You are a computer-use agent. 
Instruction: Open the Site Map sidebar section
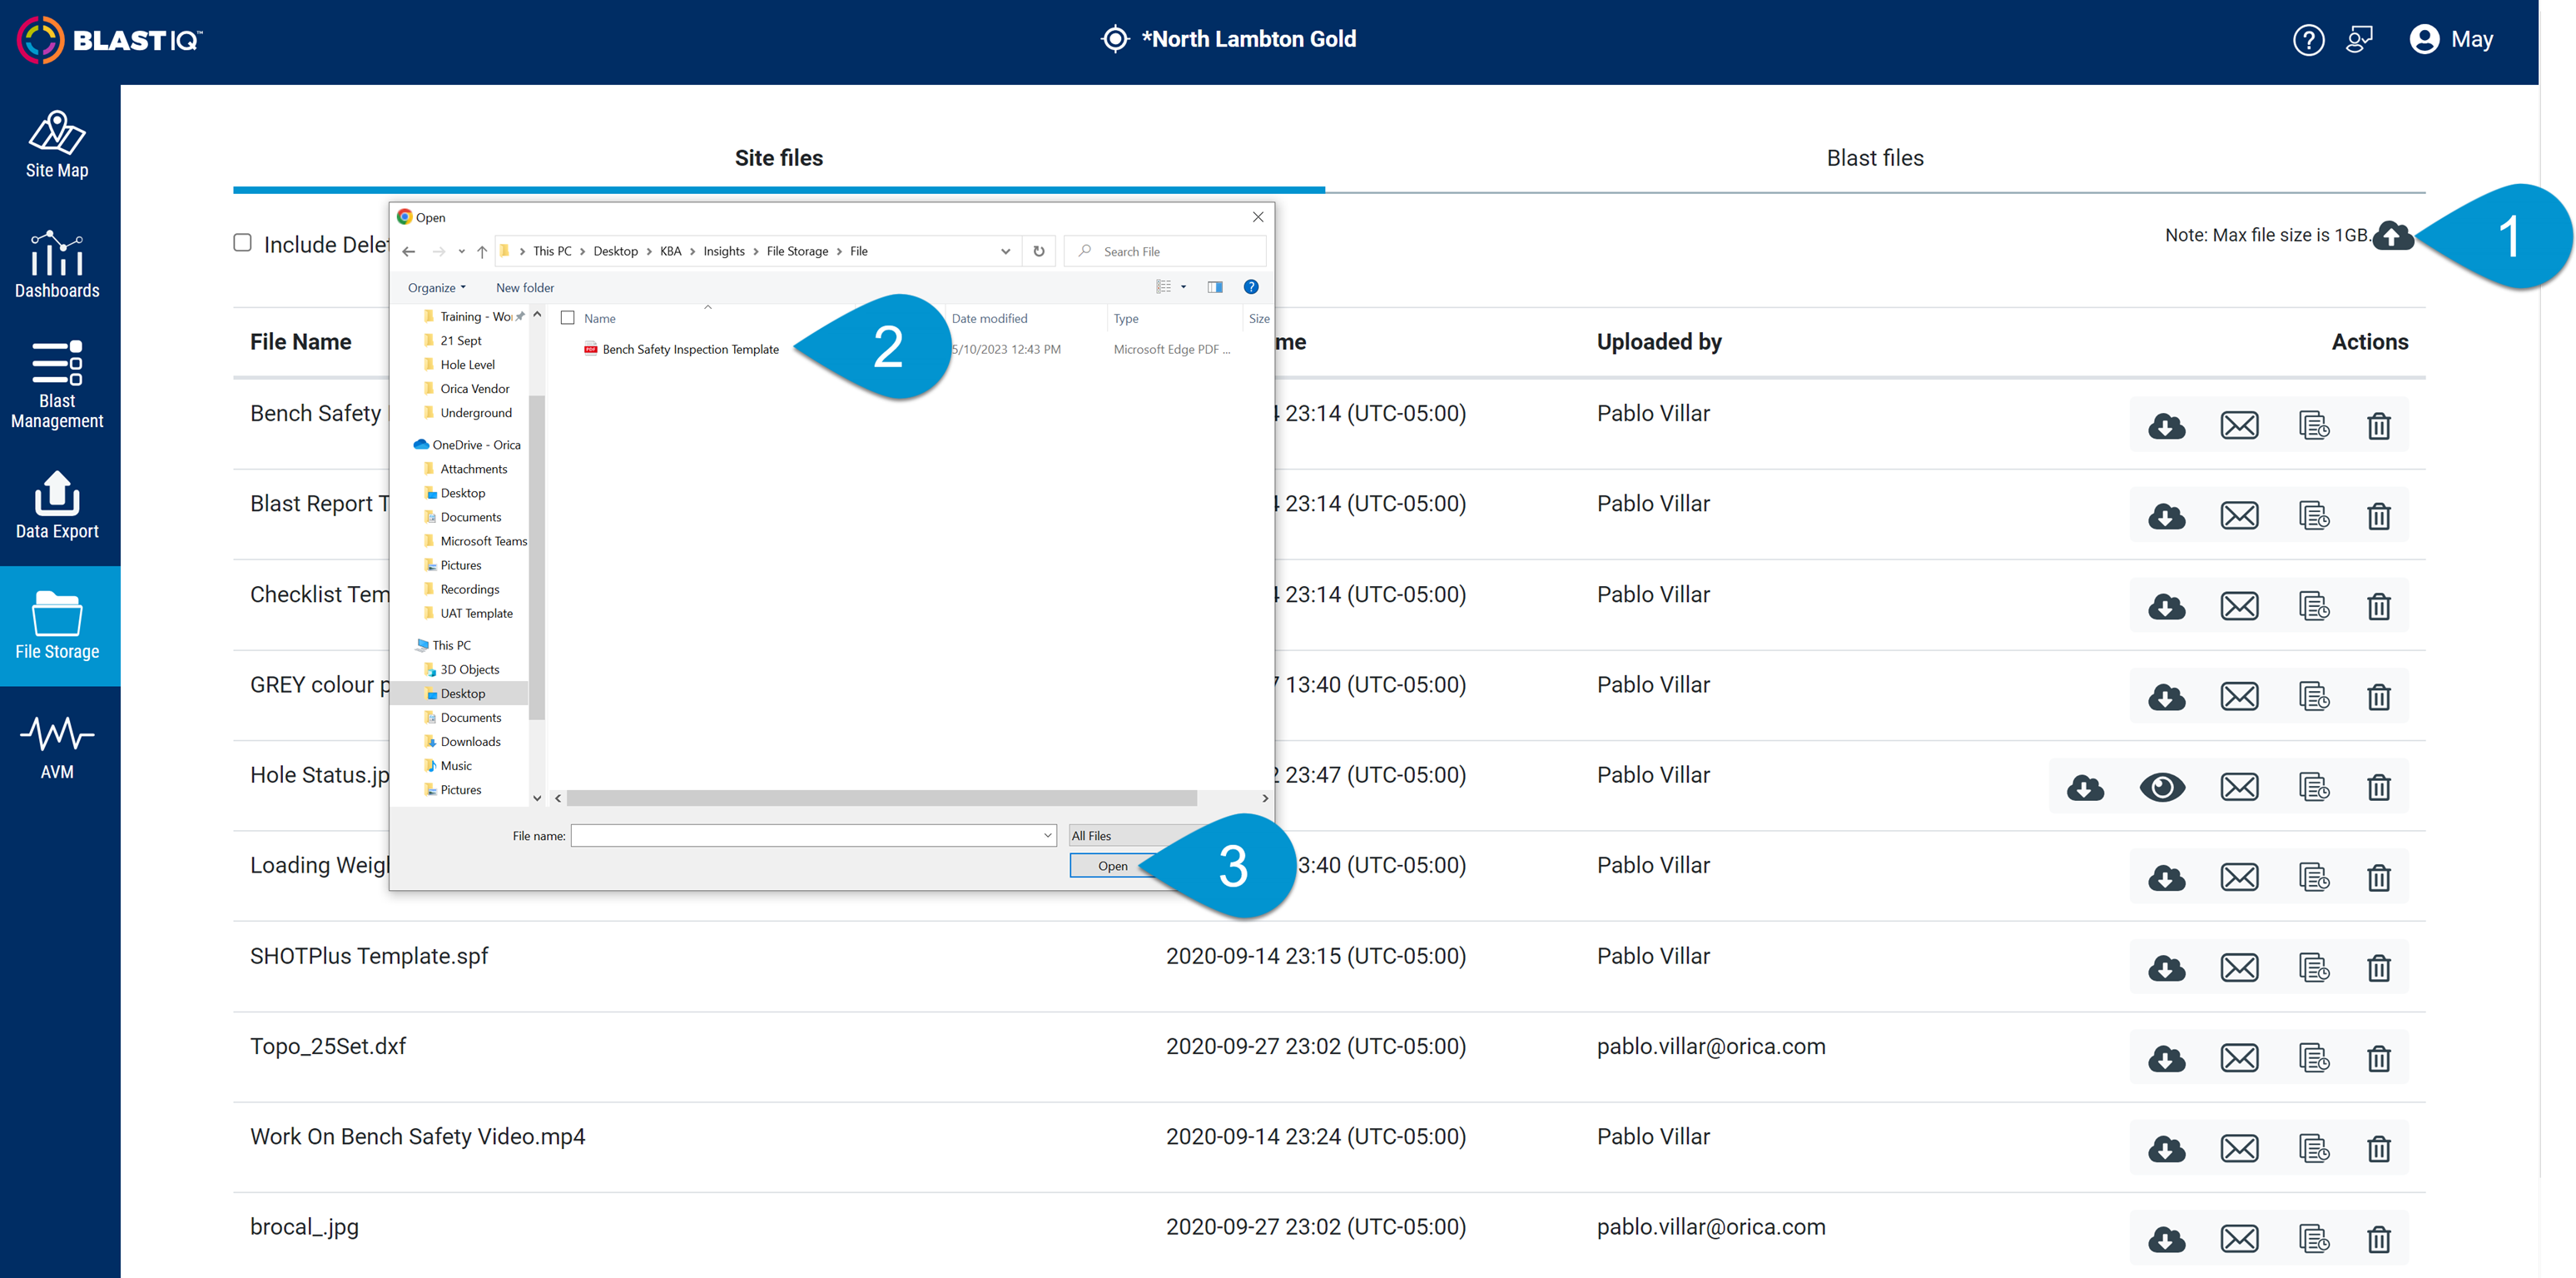click(x=57, y=145)
